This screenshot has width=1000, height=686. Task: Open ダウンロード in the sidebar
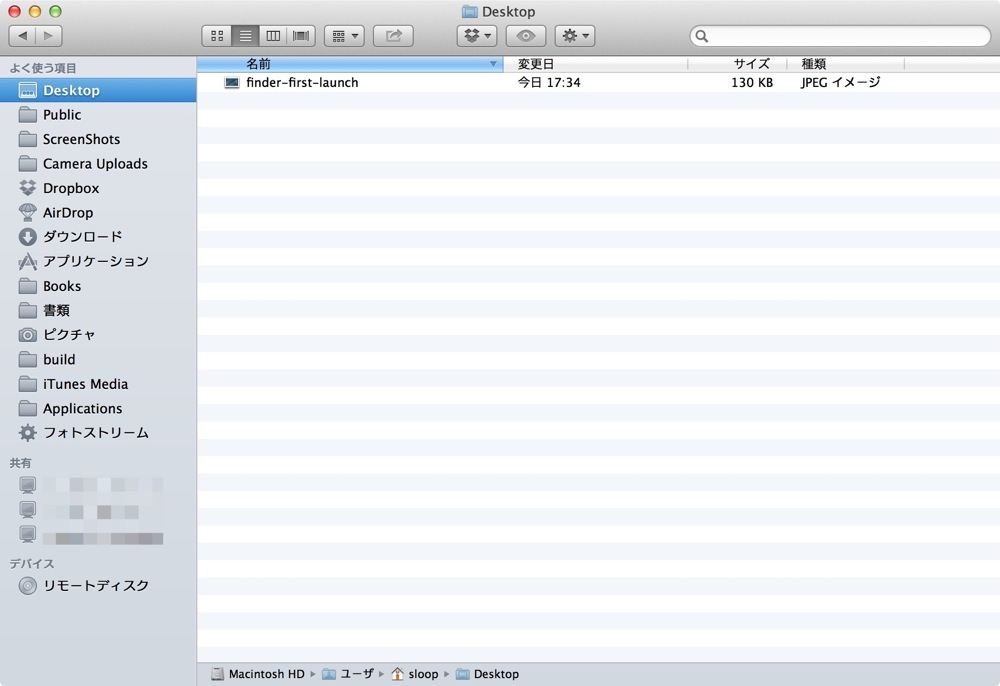click(98, 237)
